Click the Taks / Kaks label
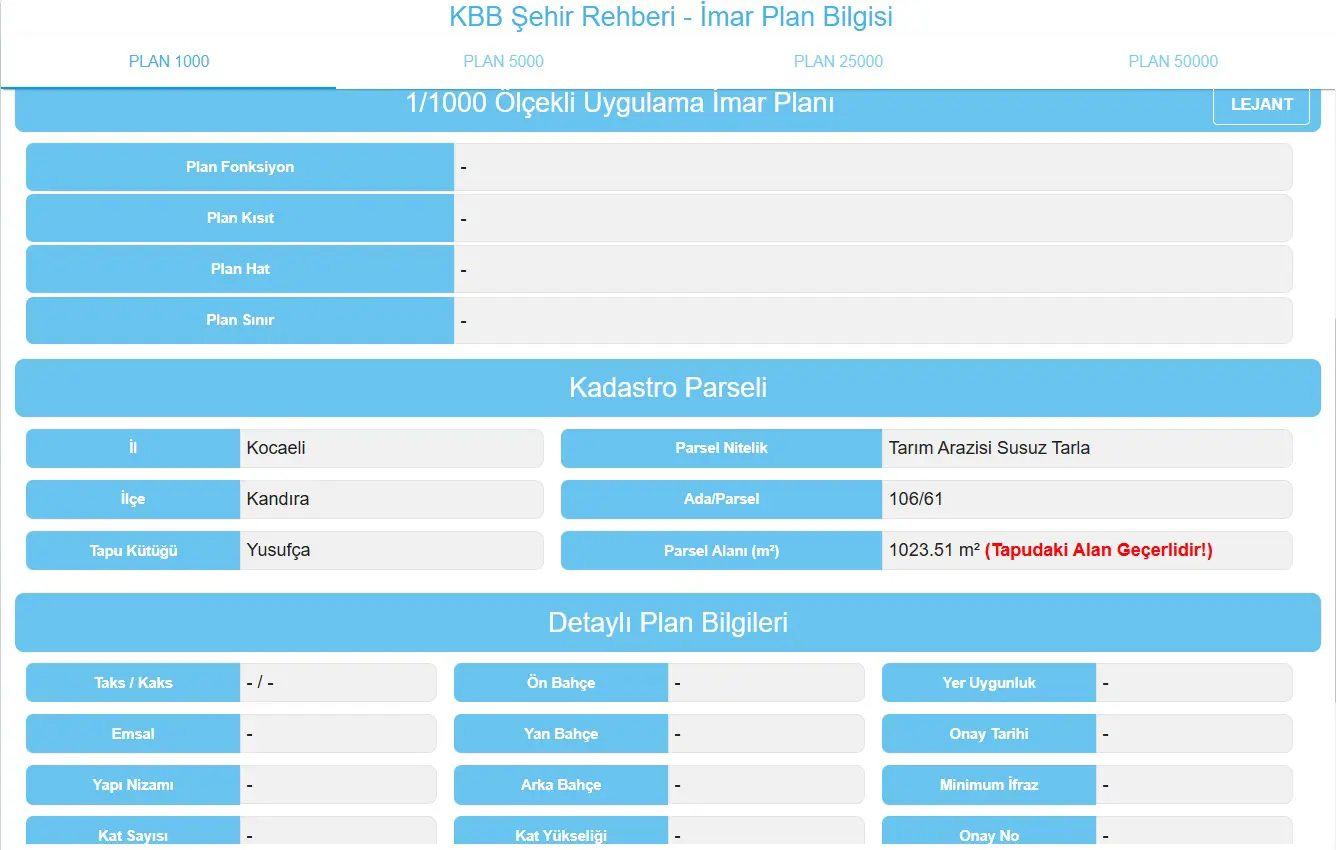 pyautogui.click(x=133, y=683)
